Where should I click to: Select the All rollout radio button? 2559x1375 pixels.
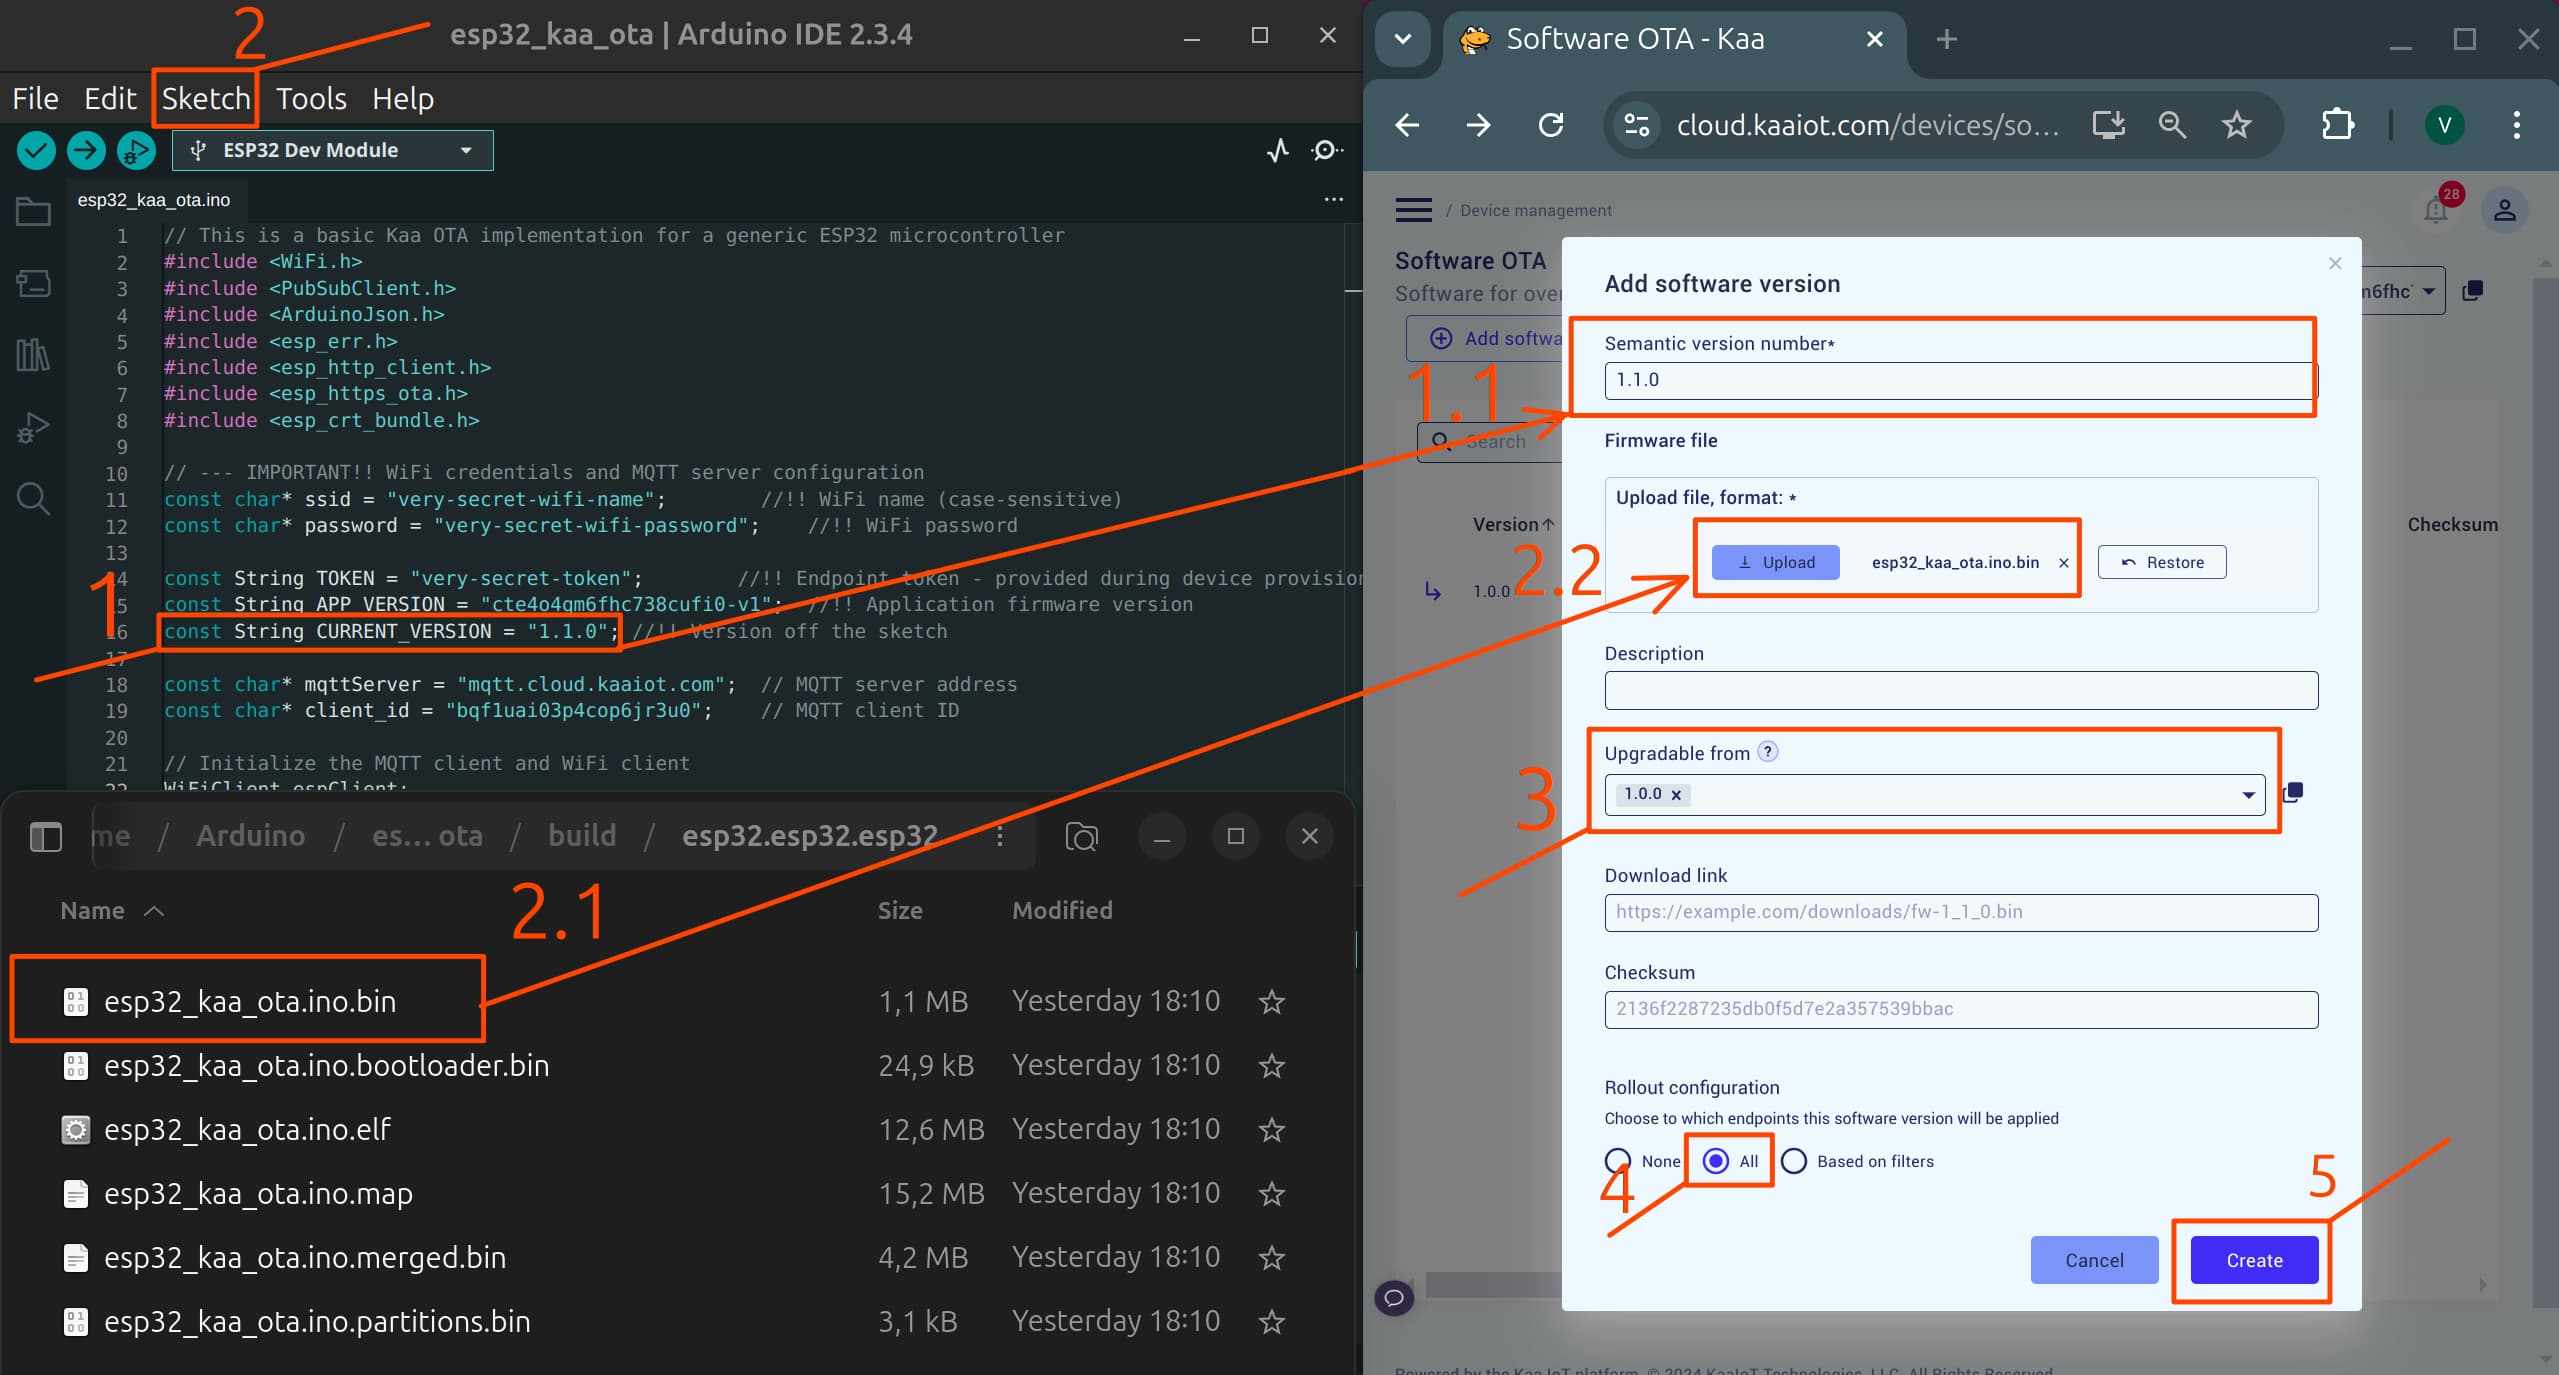1716,1161
